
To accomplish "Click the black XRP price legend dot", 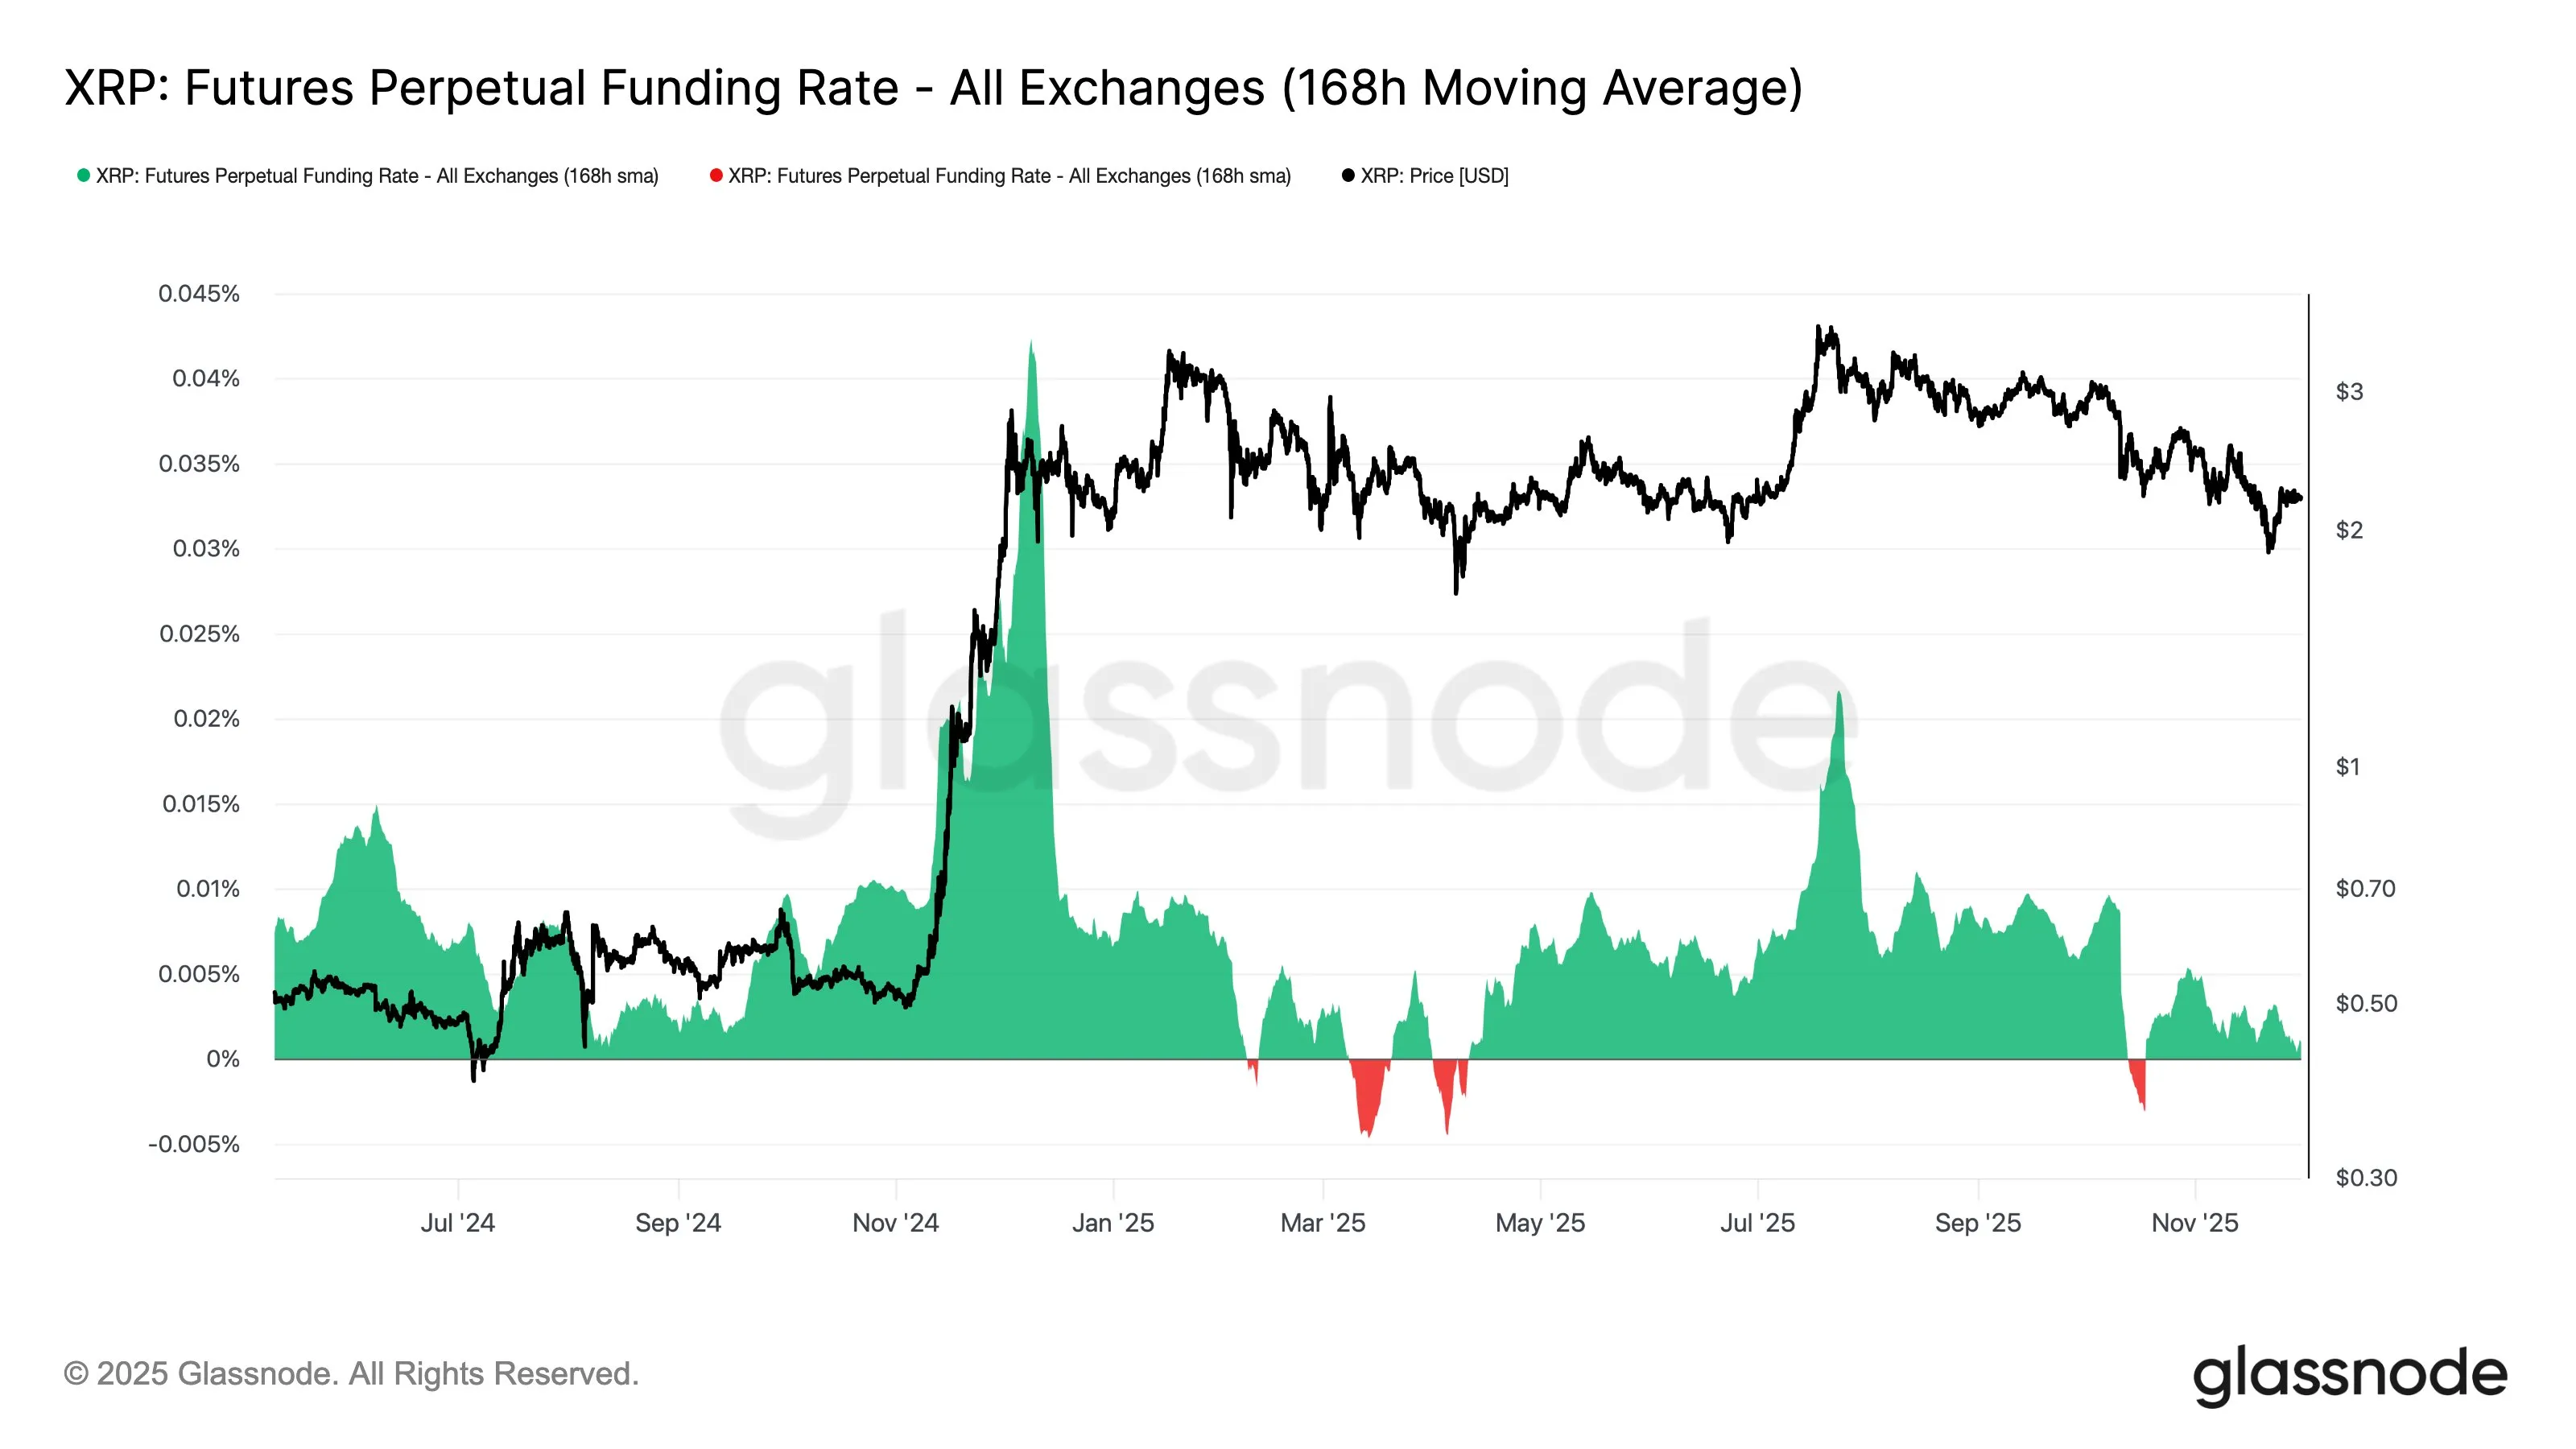I will [1348, 176].
